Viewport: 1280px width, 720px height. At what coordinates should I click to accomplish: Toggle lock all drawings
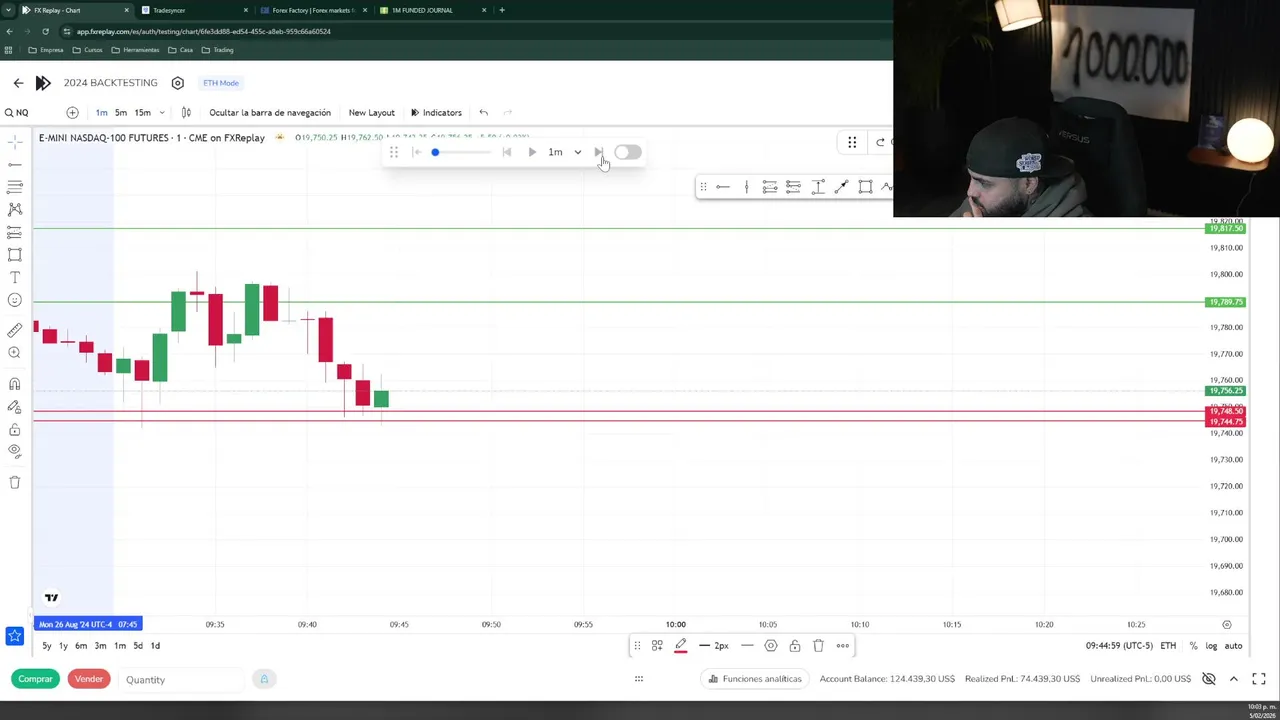pos(14,430)
